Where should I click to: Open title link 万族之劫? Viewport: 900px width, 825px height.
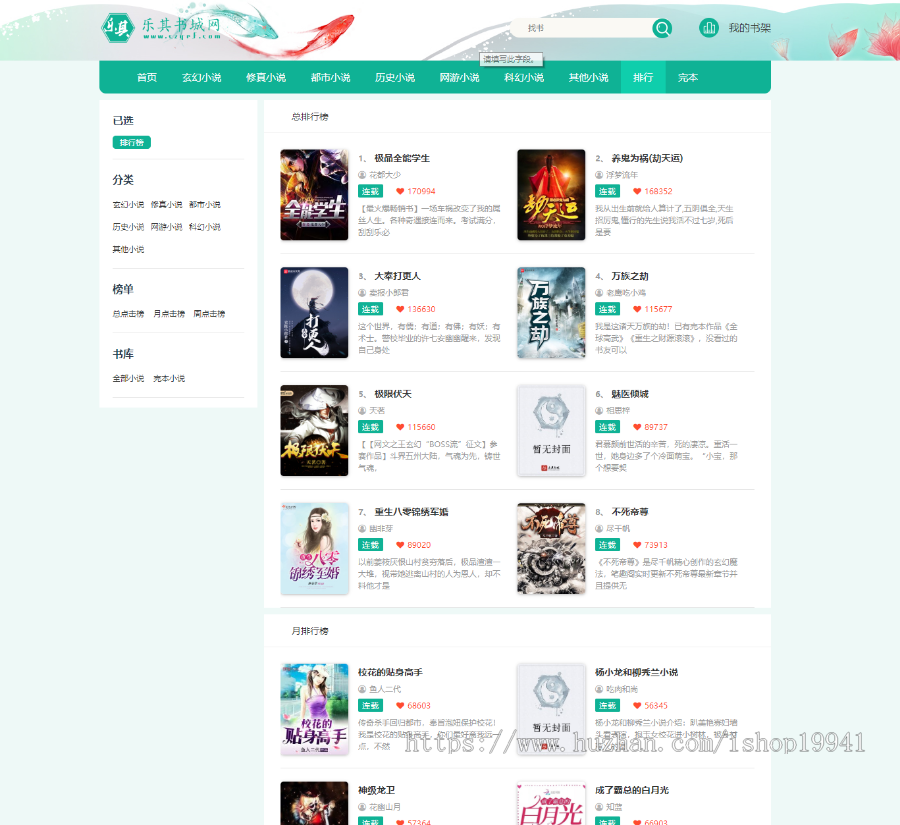point(630,276)
